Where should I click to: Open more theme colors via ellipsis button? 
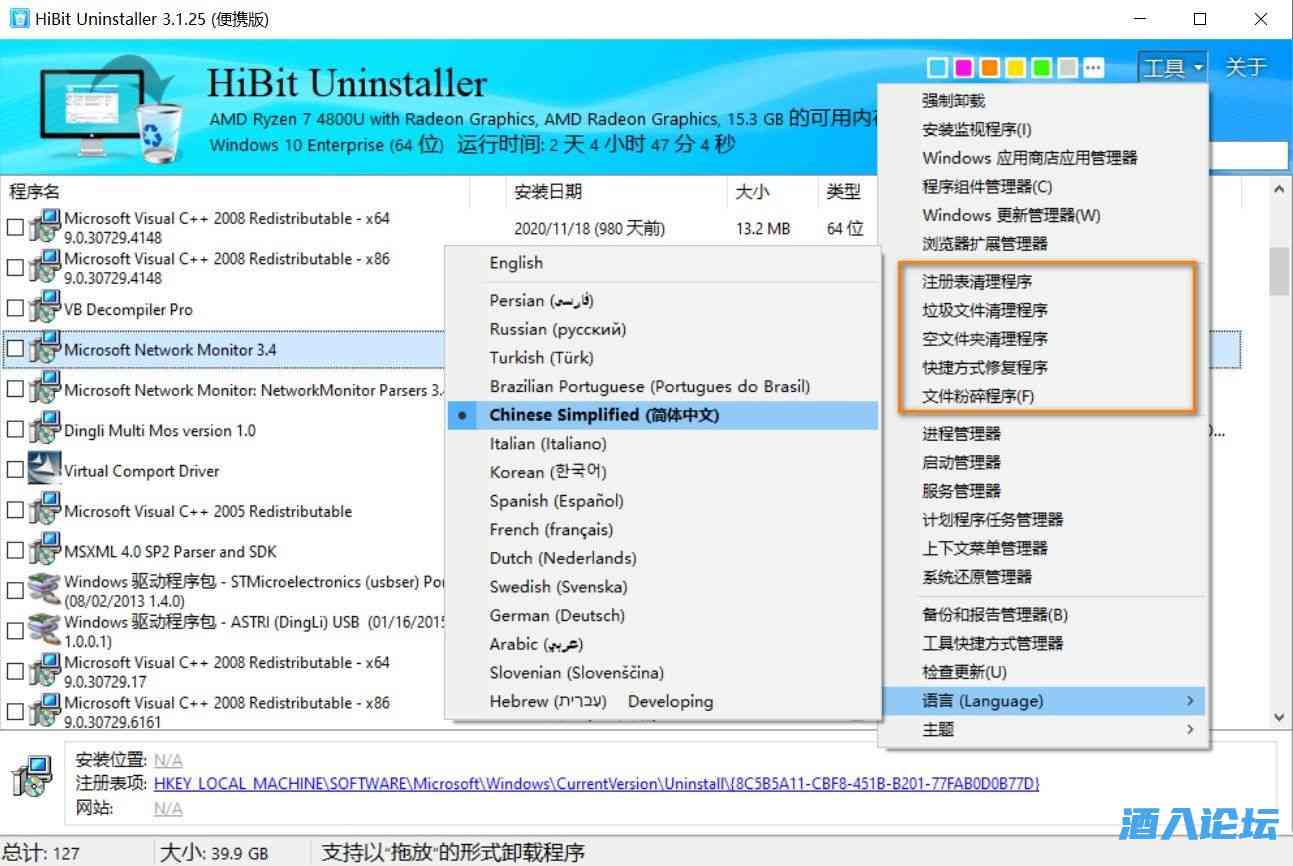(x=1094, y=68)
